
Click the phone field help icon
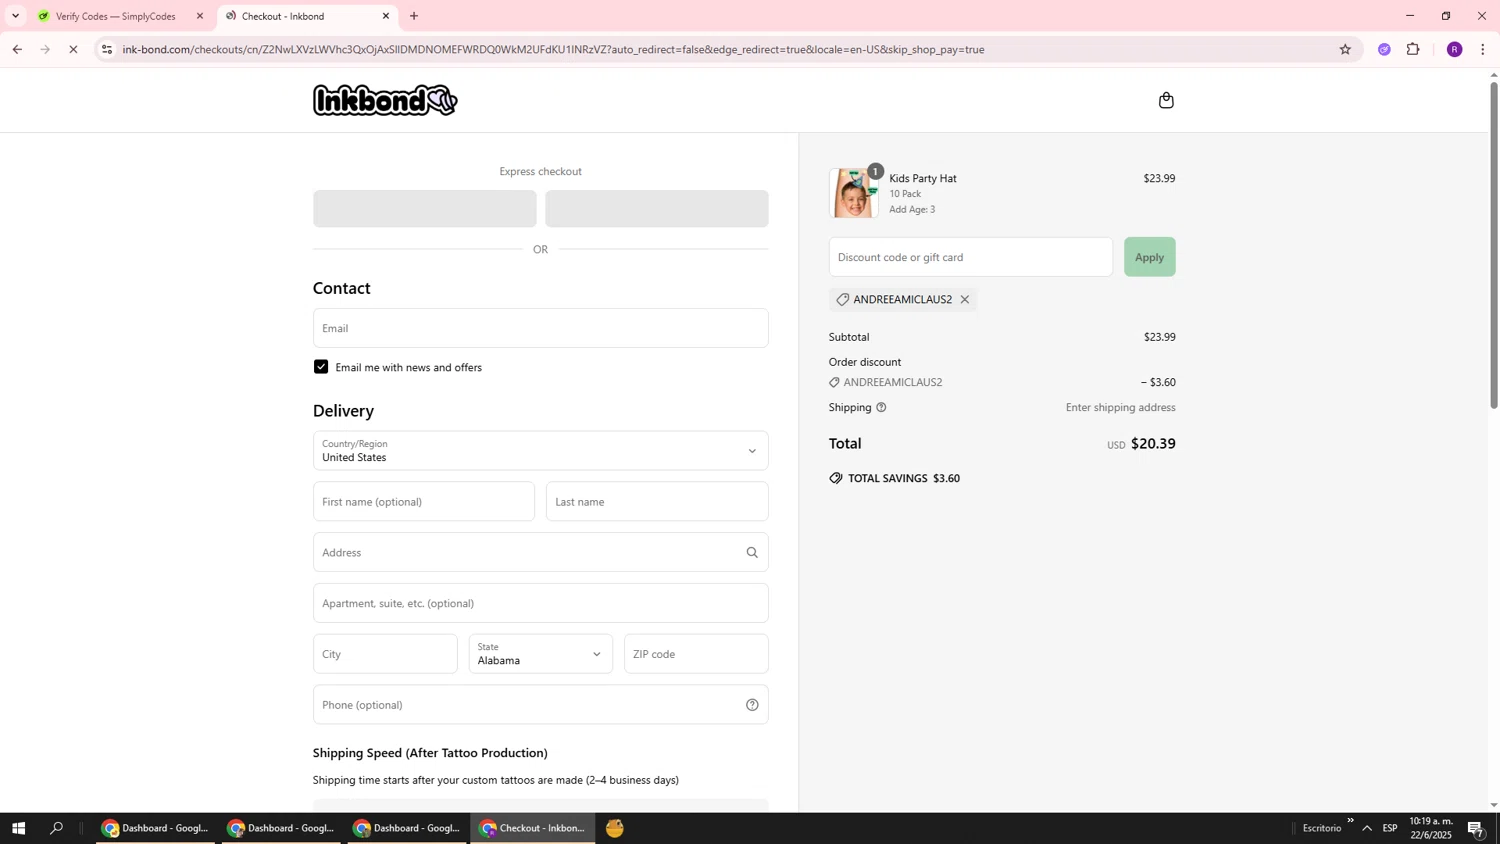tap(752, 705)
